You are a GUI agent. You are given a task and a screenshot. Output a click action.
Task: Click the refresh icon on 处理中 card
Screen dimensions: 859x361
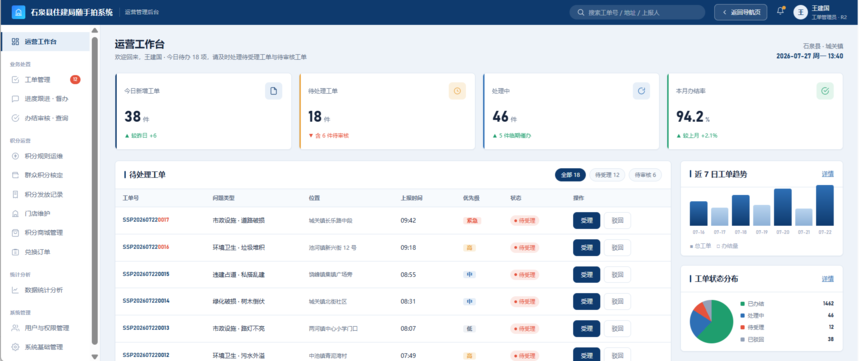(x=642, y=91)
